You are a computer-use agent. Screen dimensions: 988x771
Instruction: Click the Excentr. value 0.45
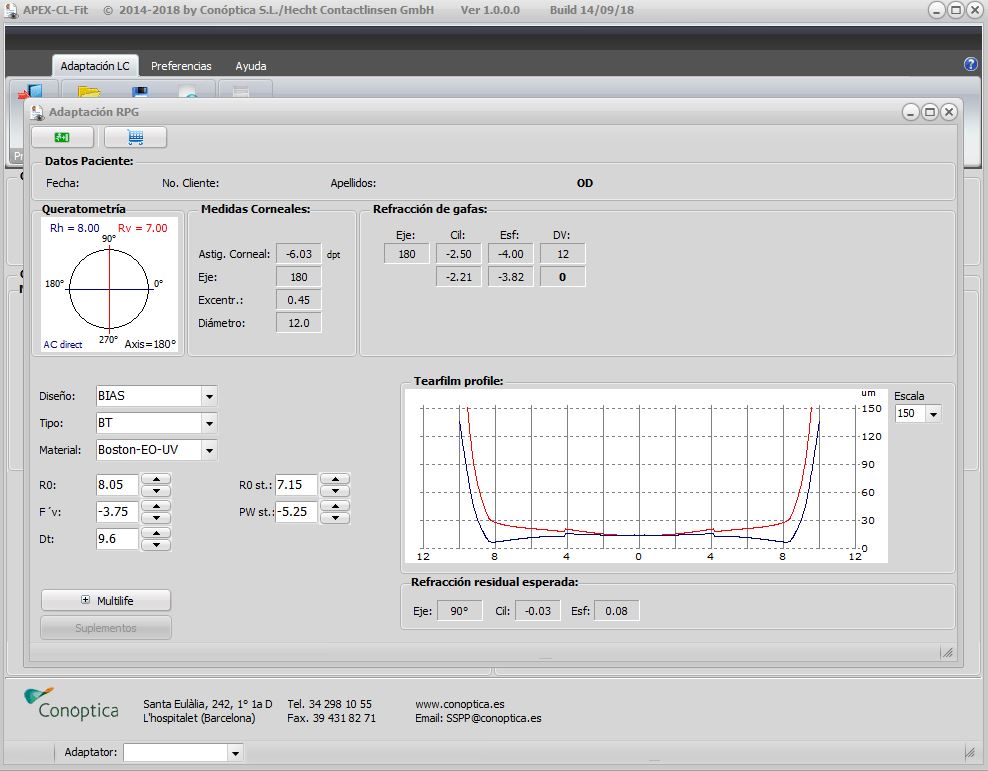(299, 300)
